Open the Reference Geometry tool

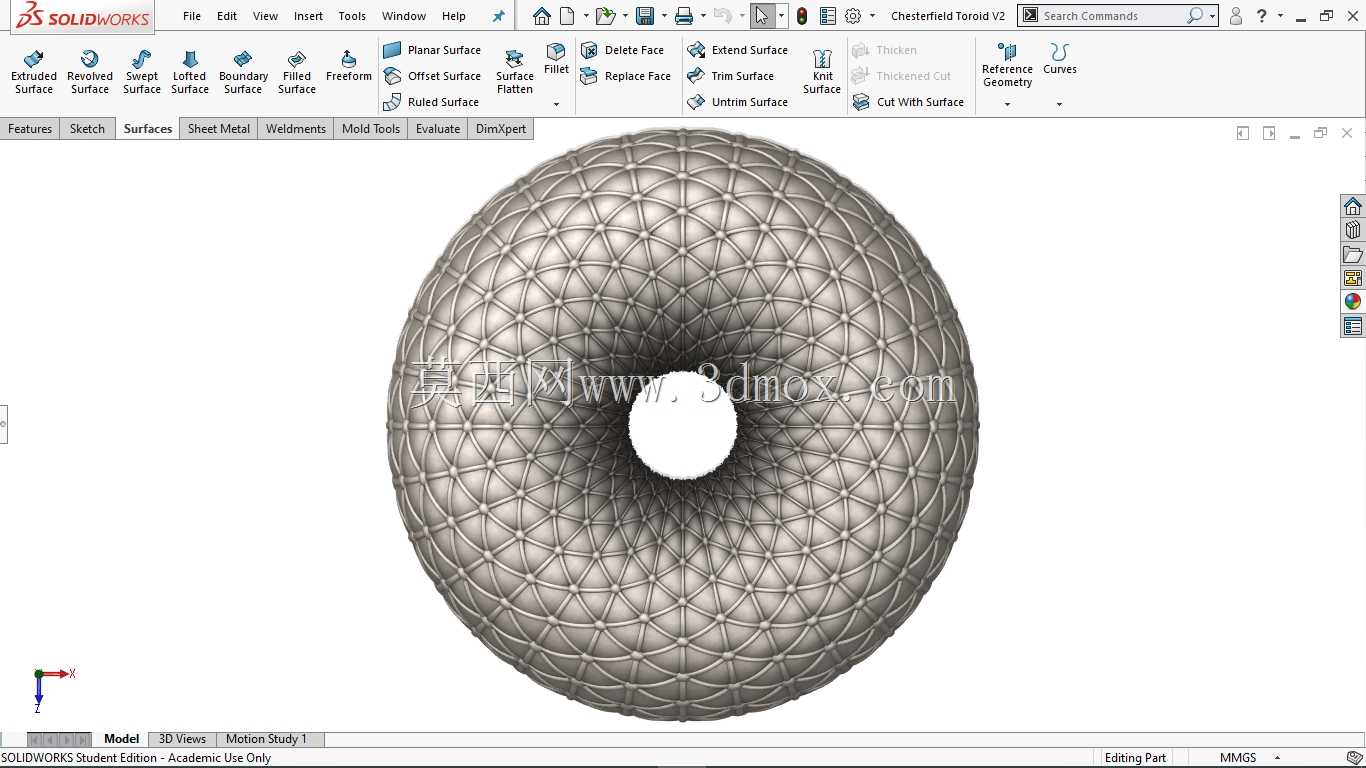[1007, 66]
